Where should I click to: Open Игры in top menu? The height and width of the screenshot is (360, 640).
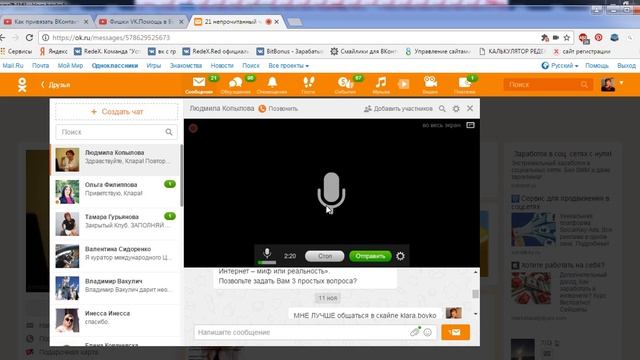pyautogui.click(x=153, y=65)
